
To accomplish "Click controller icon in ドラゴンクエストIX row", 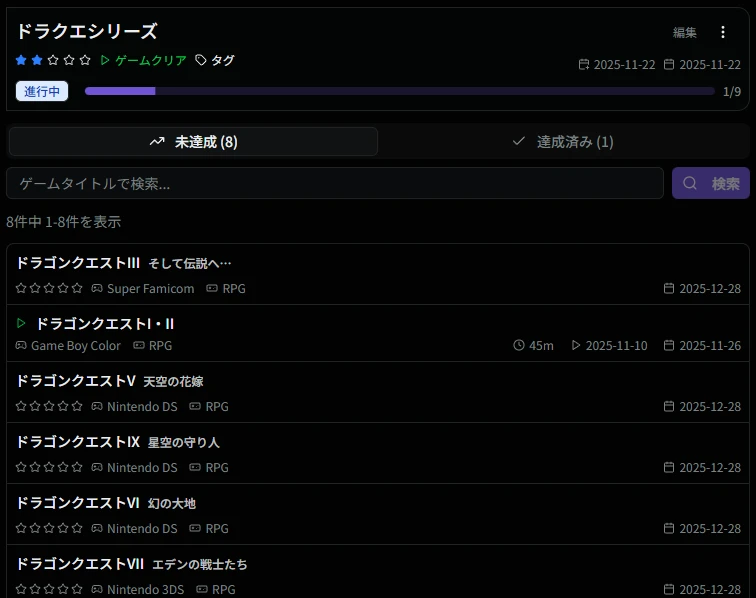I will pos(97,467).
